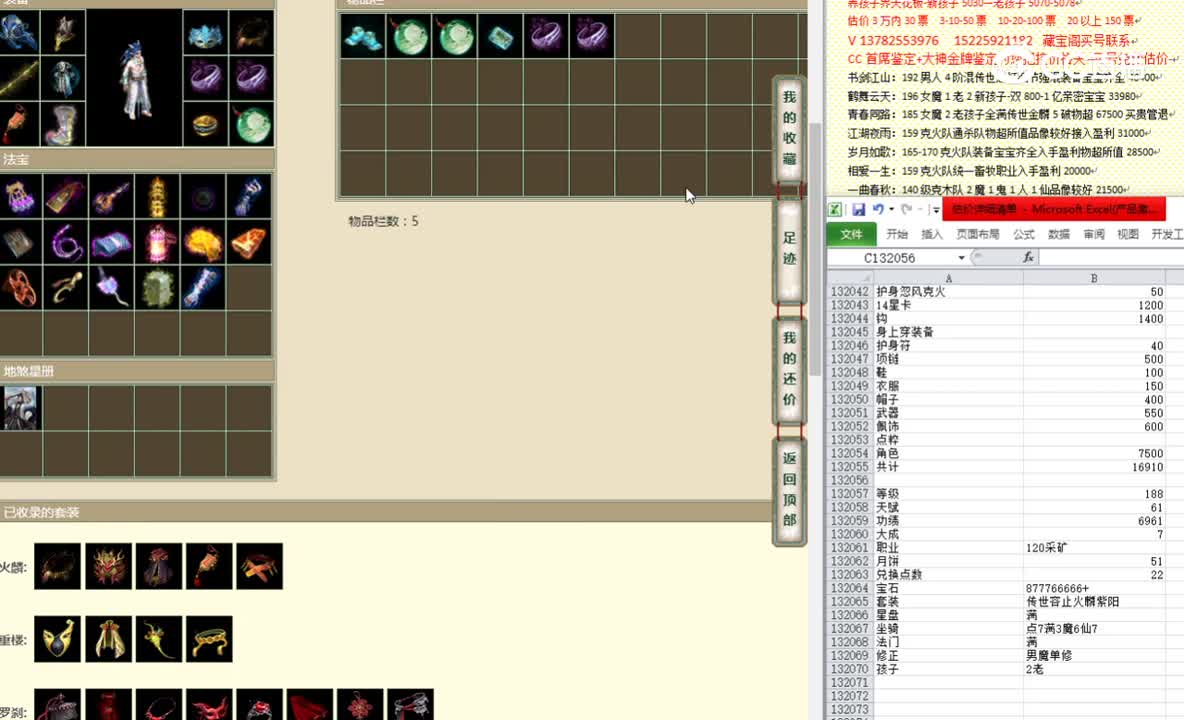Click the fx Insert Function icon
The width and height of the screenshot is (1184, 720).
pos(1028,257)
